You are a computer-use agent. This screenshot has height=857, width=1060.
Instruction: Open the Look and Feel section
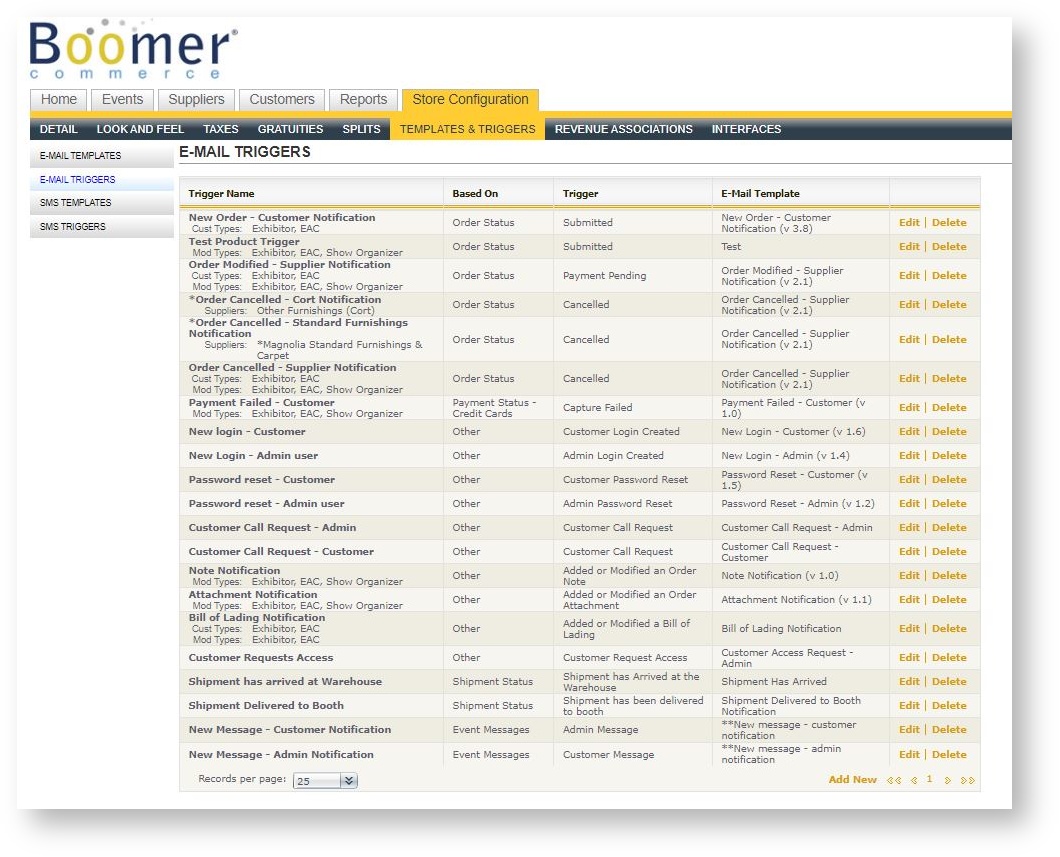tap(140, 129)
